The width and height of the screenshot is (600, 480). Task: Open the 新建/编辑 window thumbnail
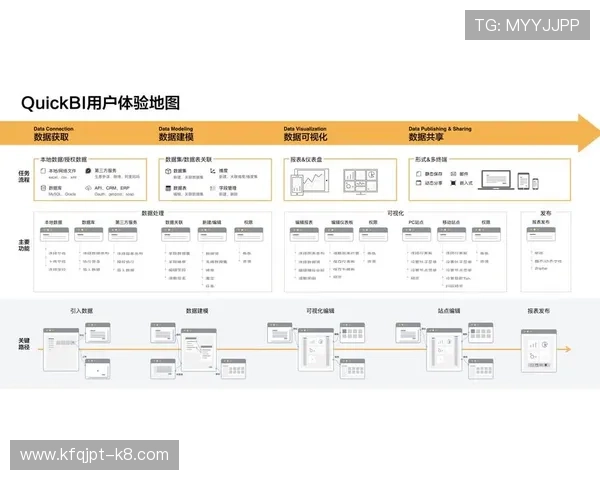pyautogui.click(x=212, y=234)
